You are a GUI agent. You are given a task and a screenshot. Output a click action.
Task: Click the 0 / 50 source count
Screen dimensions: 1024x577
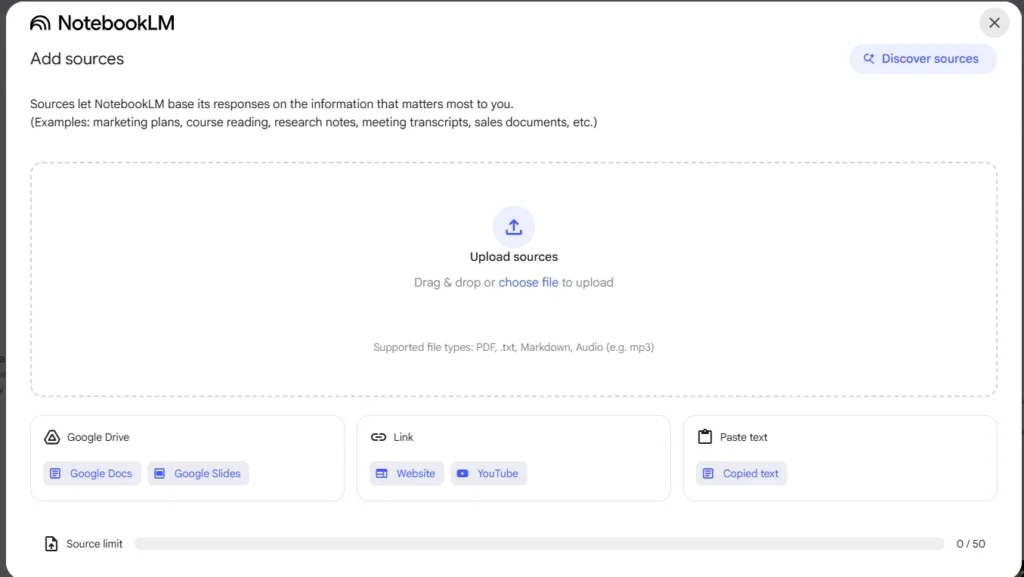[970, 544]
